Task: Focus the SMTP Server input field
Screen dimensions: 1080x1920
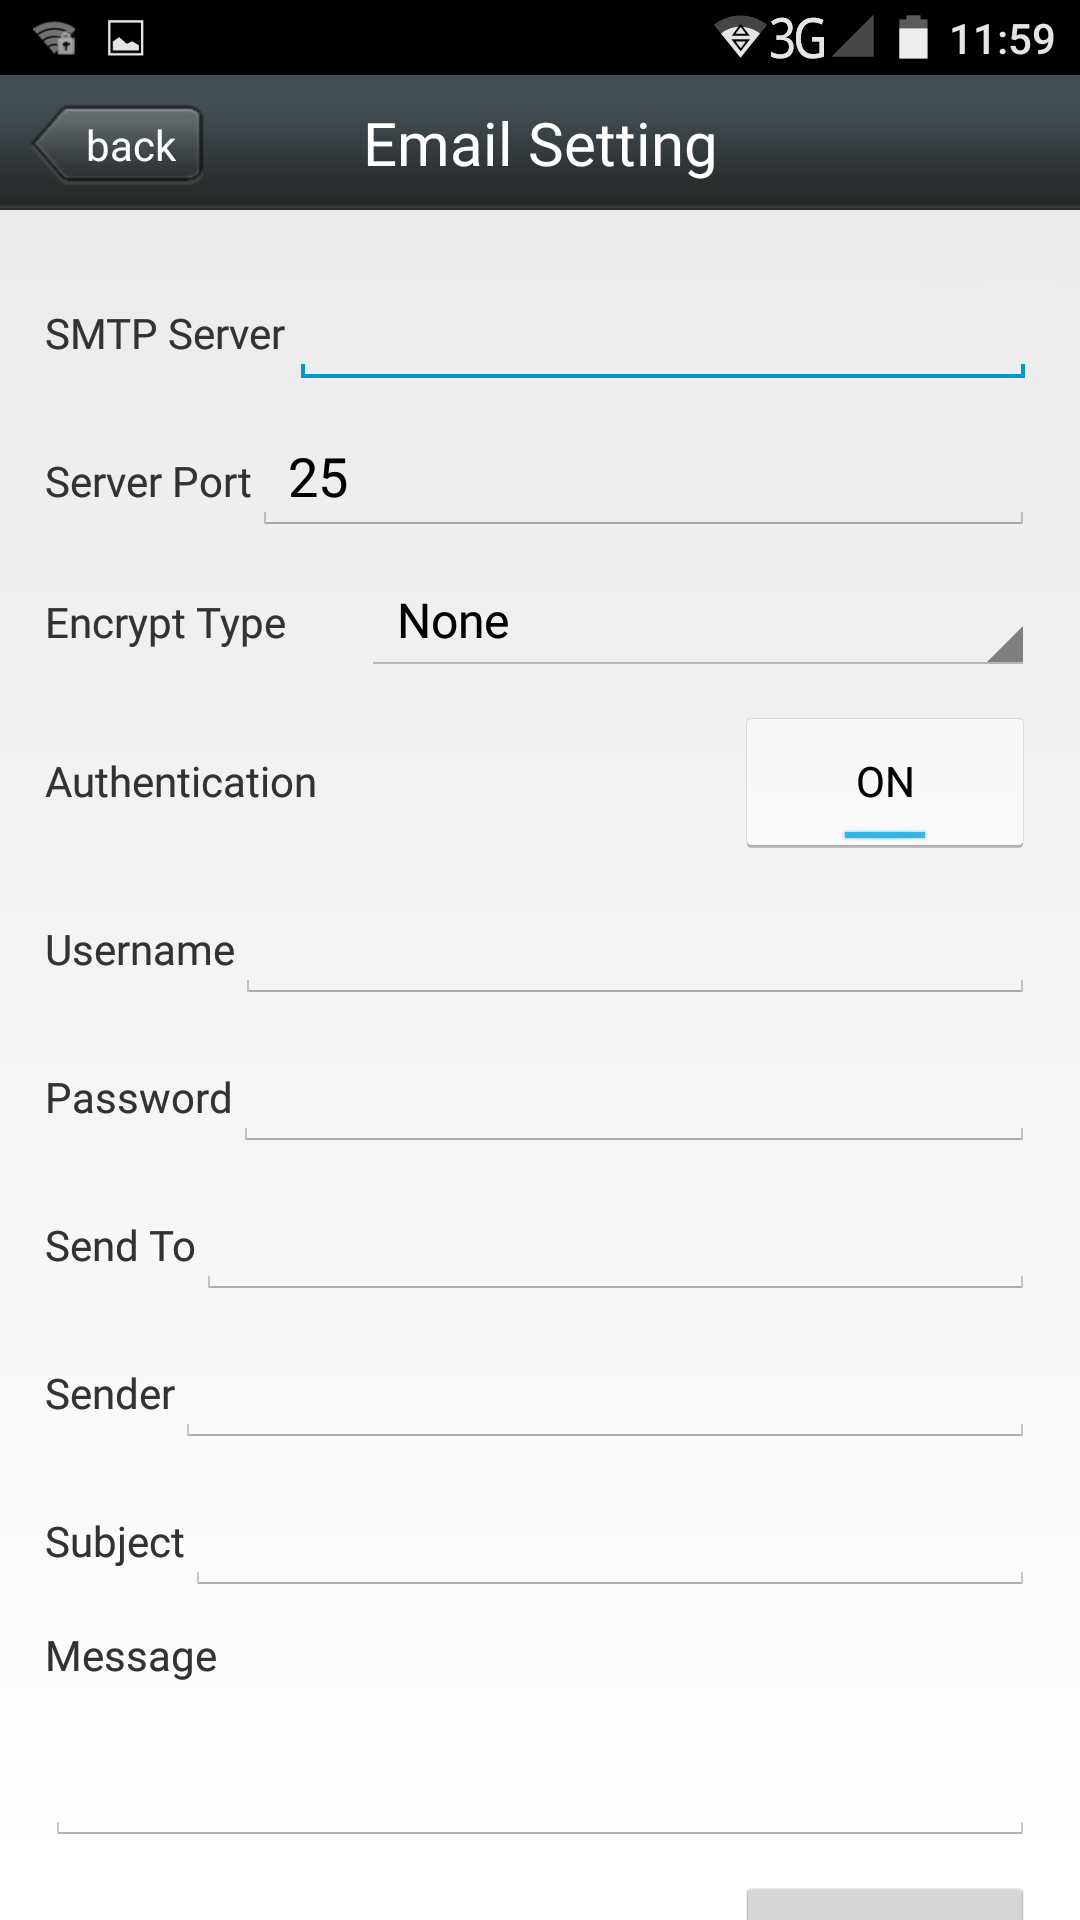Action: click(662, 340)
